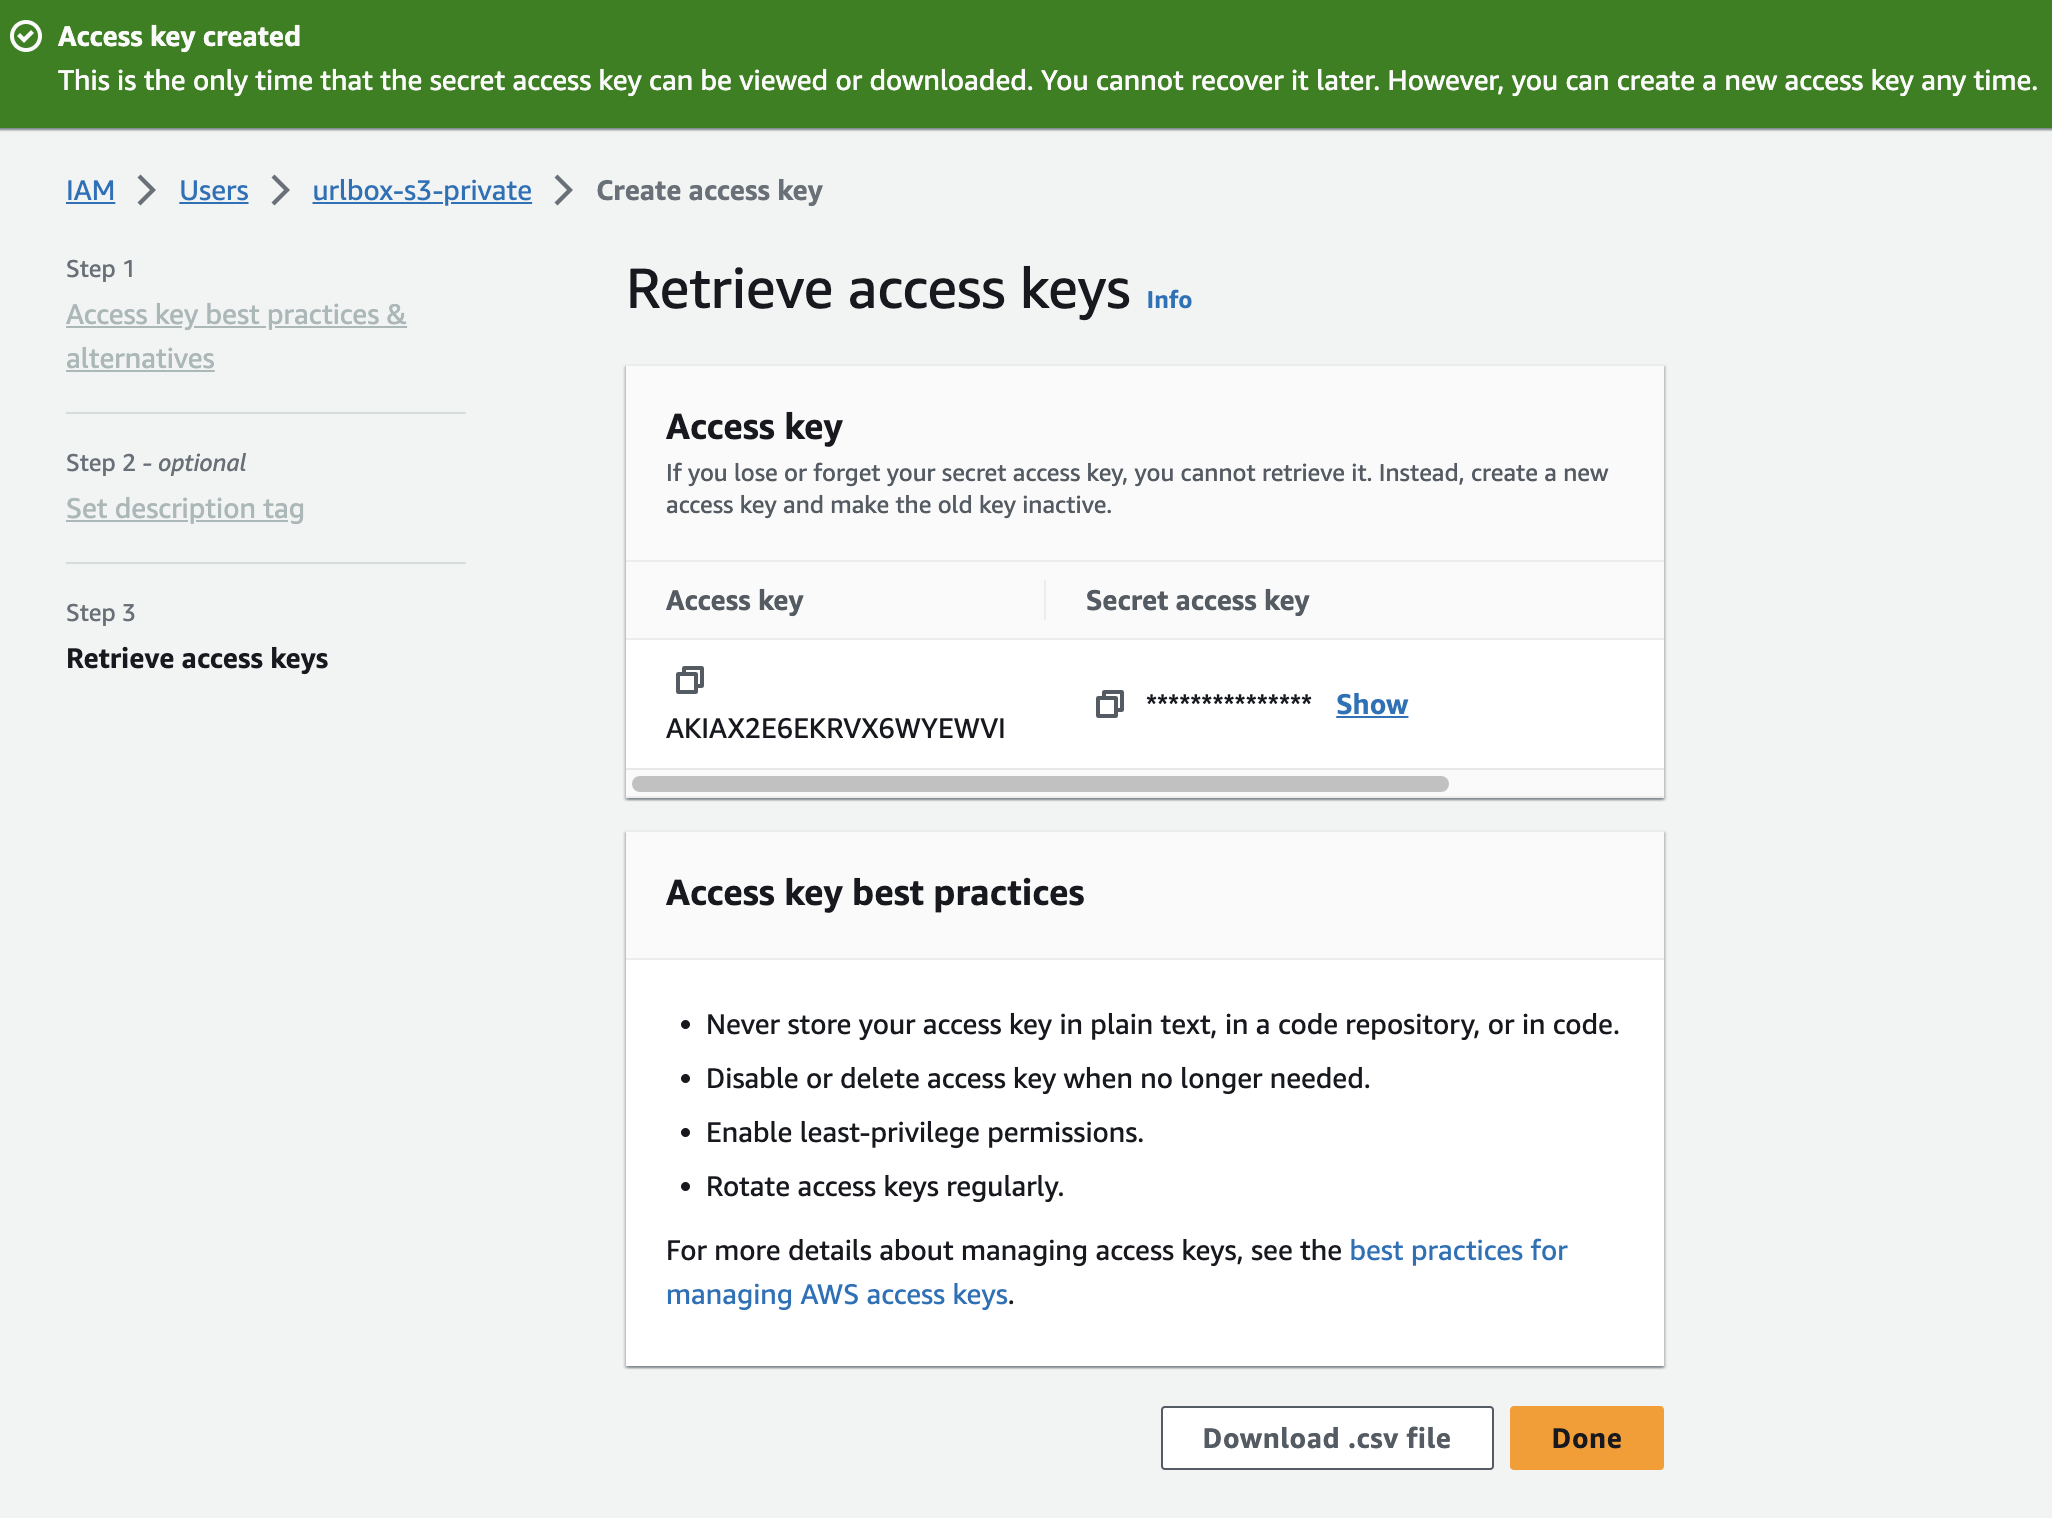
Task: Show the hidden secret access key
Action: [x=1371, y=704]
